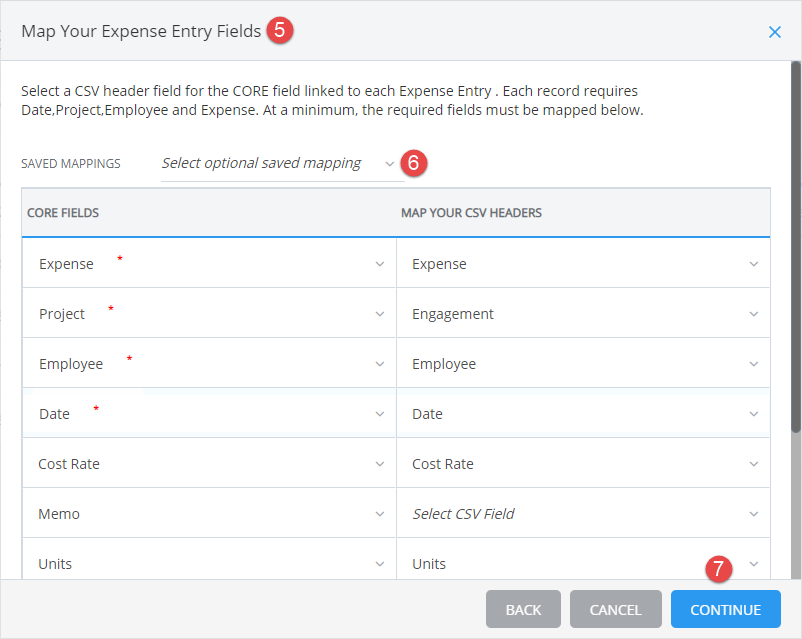
Task: Change CSV header mapped to Units
Action: (x=584, y=559)
